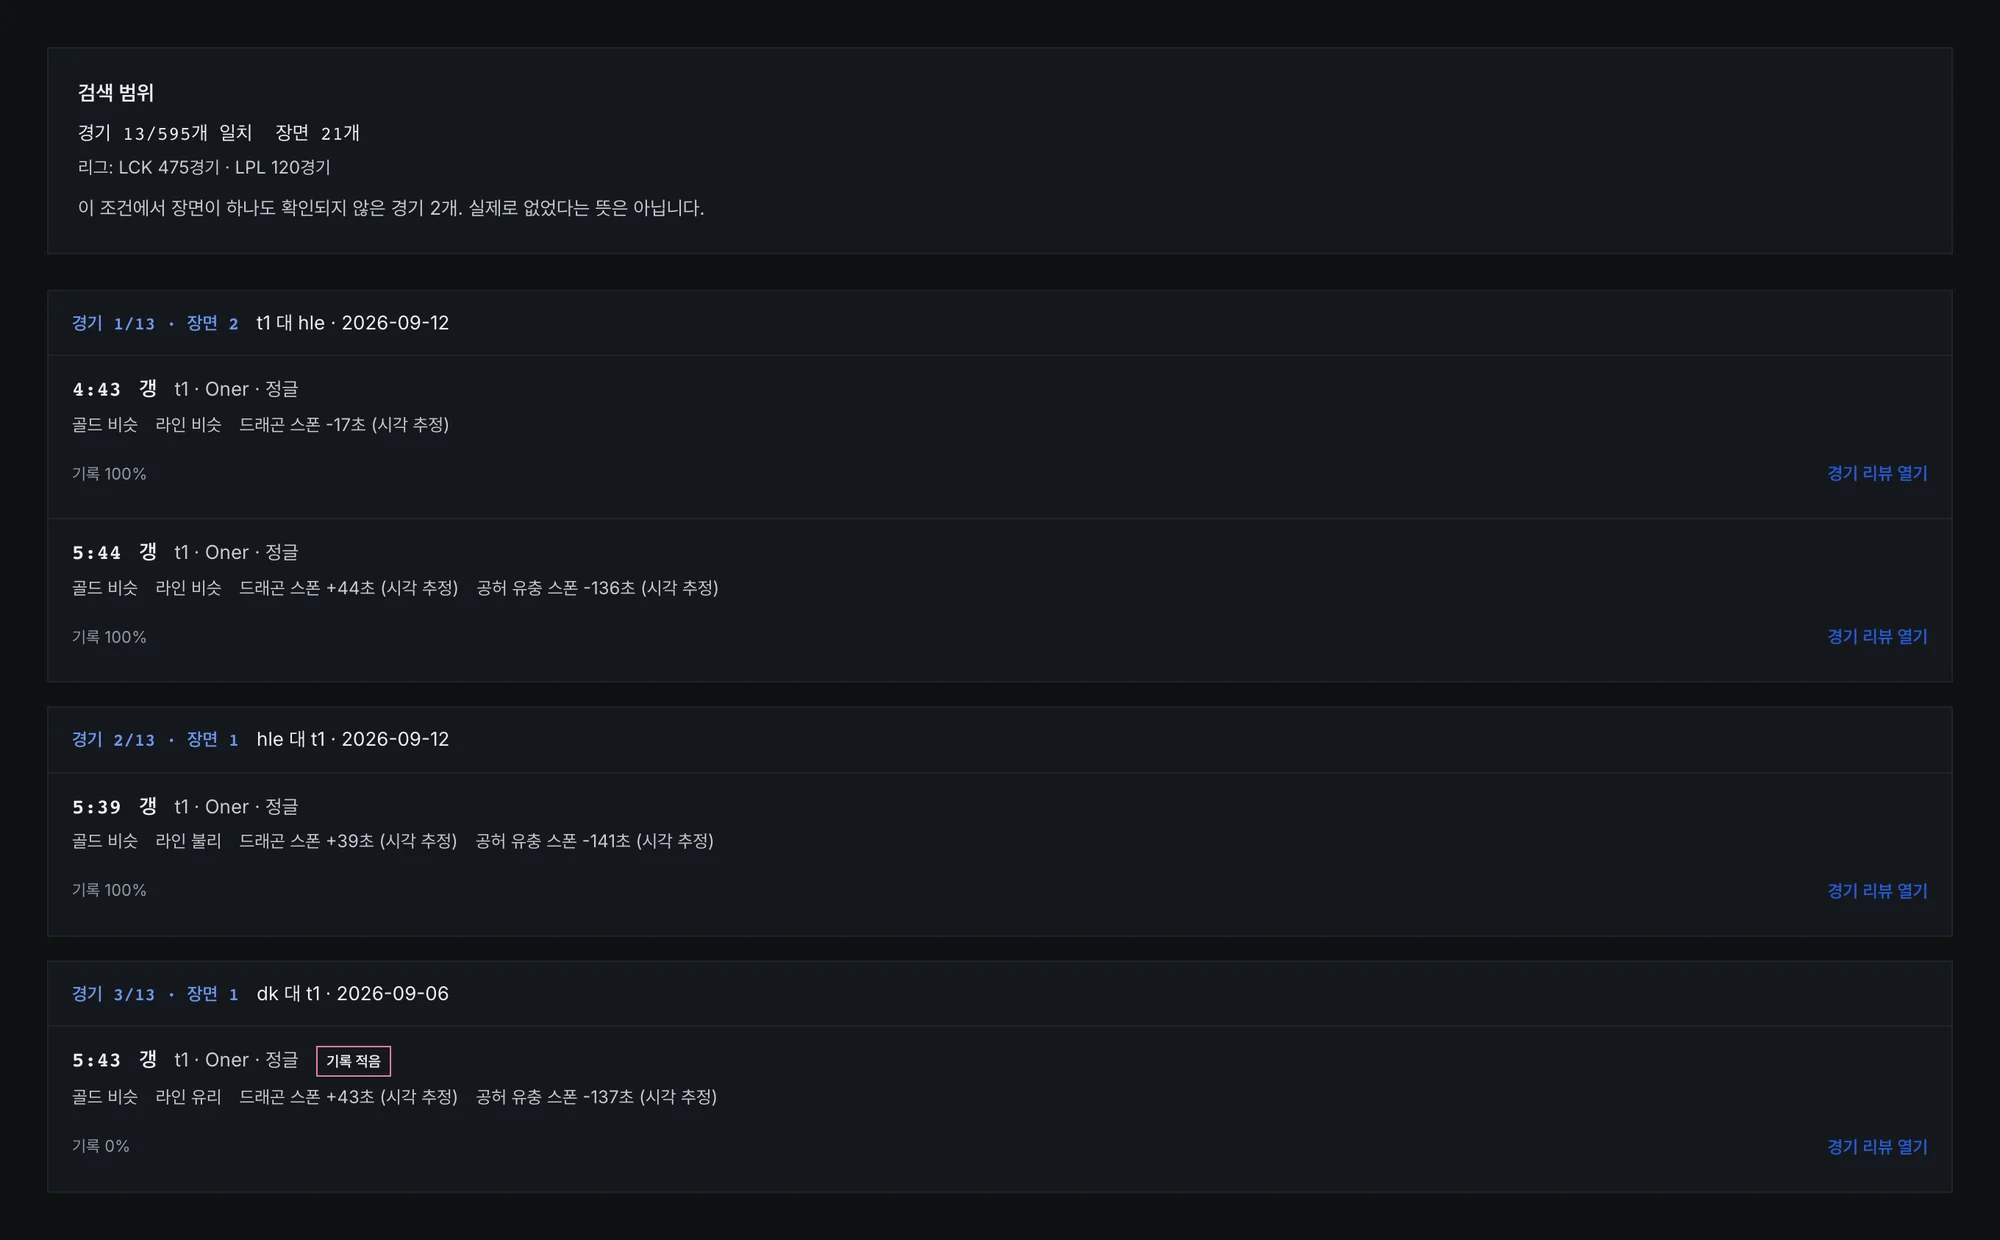This screenshot has height=1240, width=2000.
Task: Click the 경기 3/13 header label
Action: (113, 994)
